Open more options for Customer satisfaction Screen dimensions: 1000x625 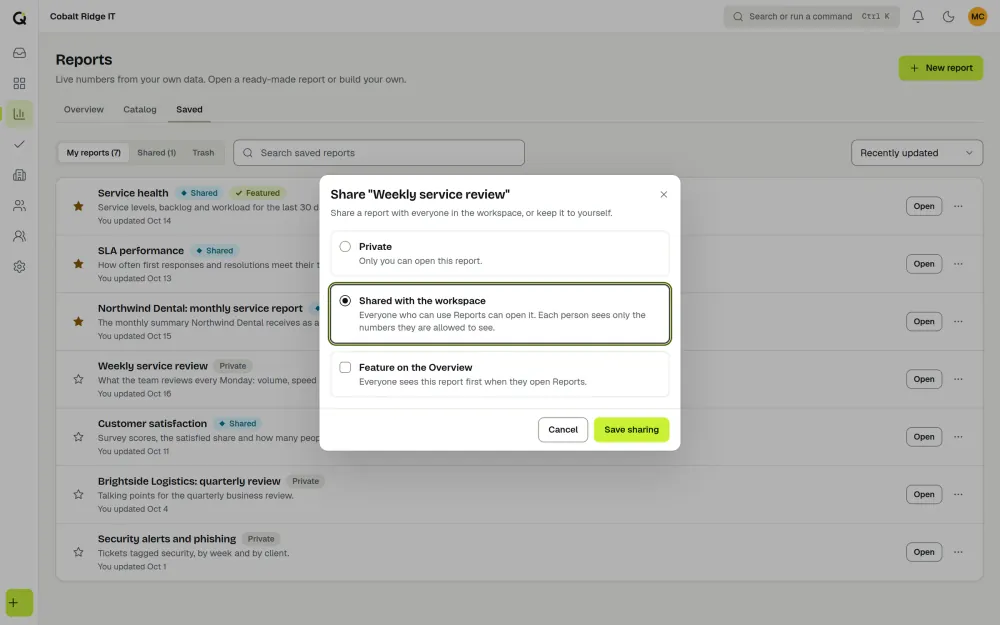[x=958, y=437]
